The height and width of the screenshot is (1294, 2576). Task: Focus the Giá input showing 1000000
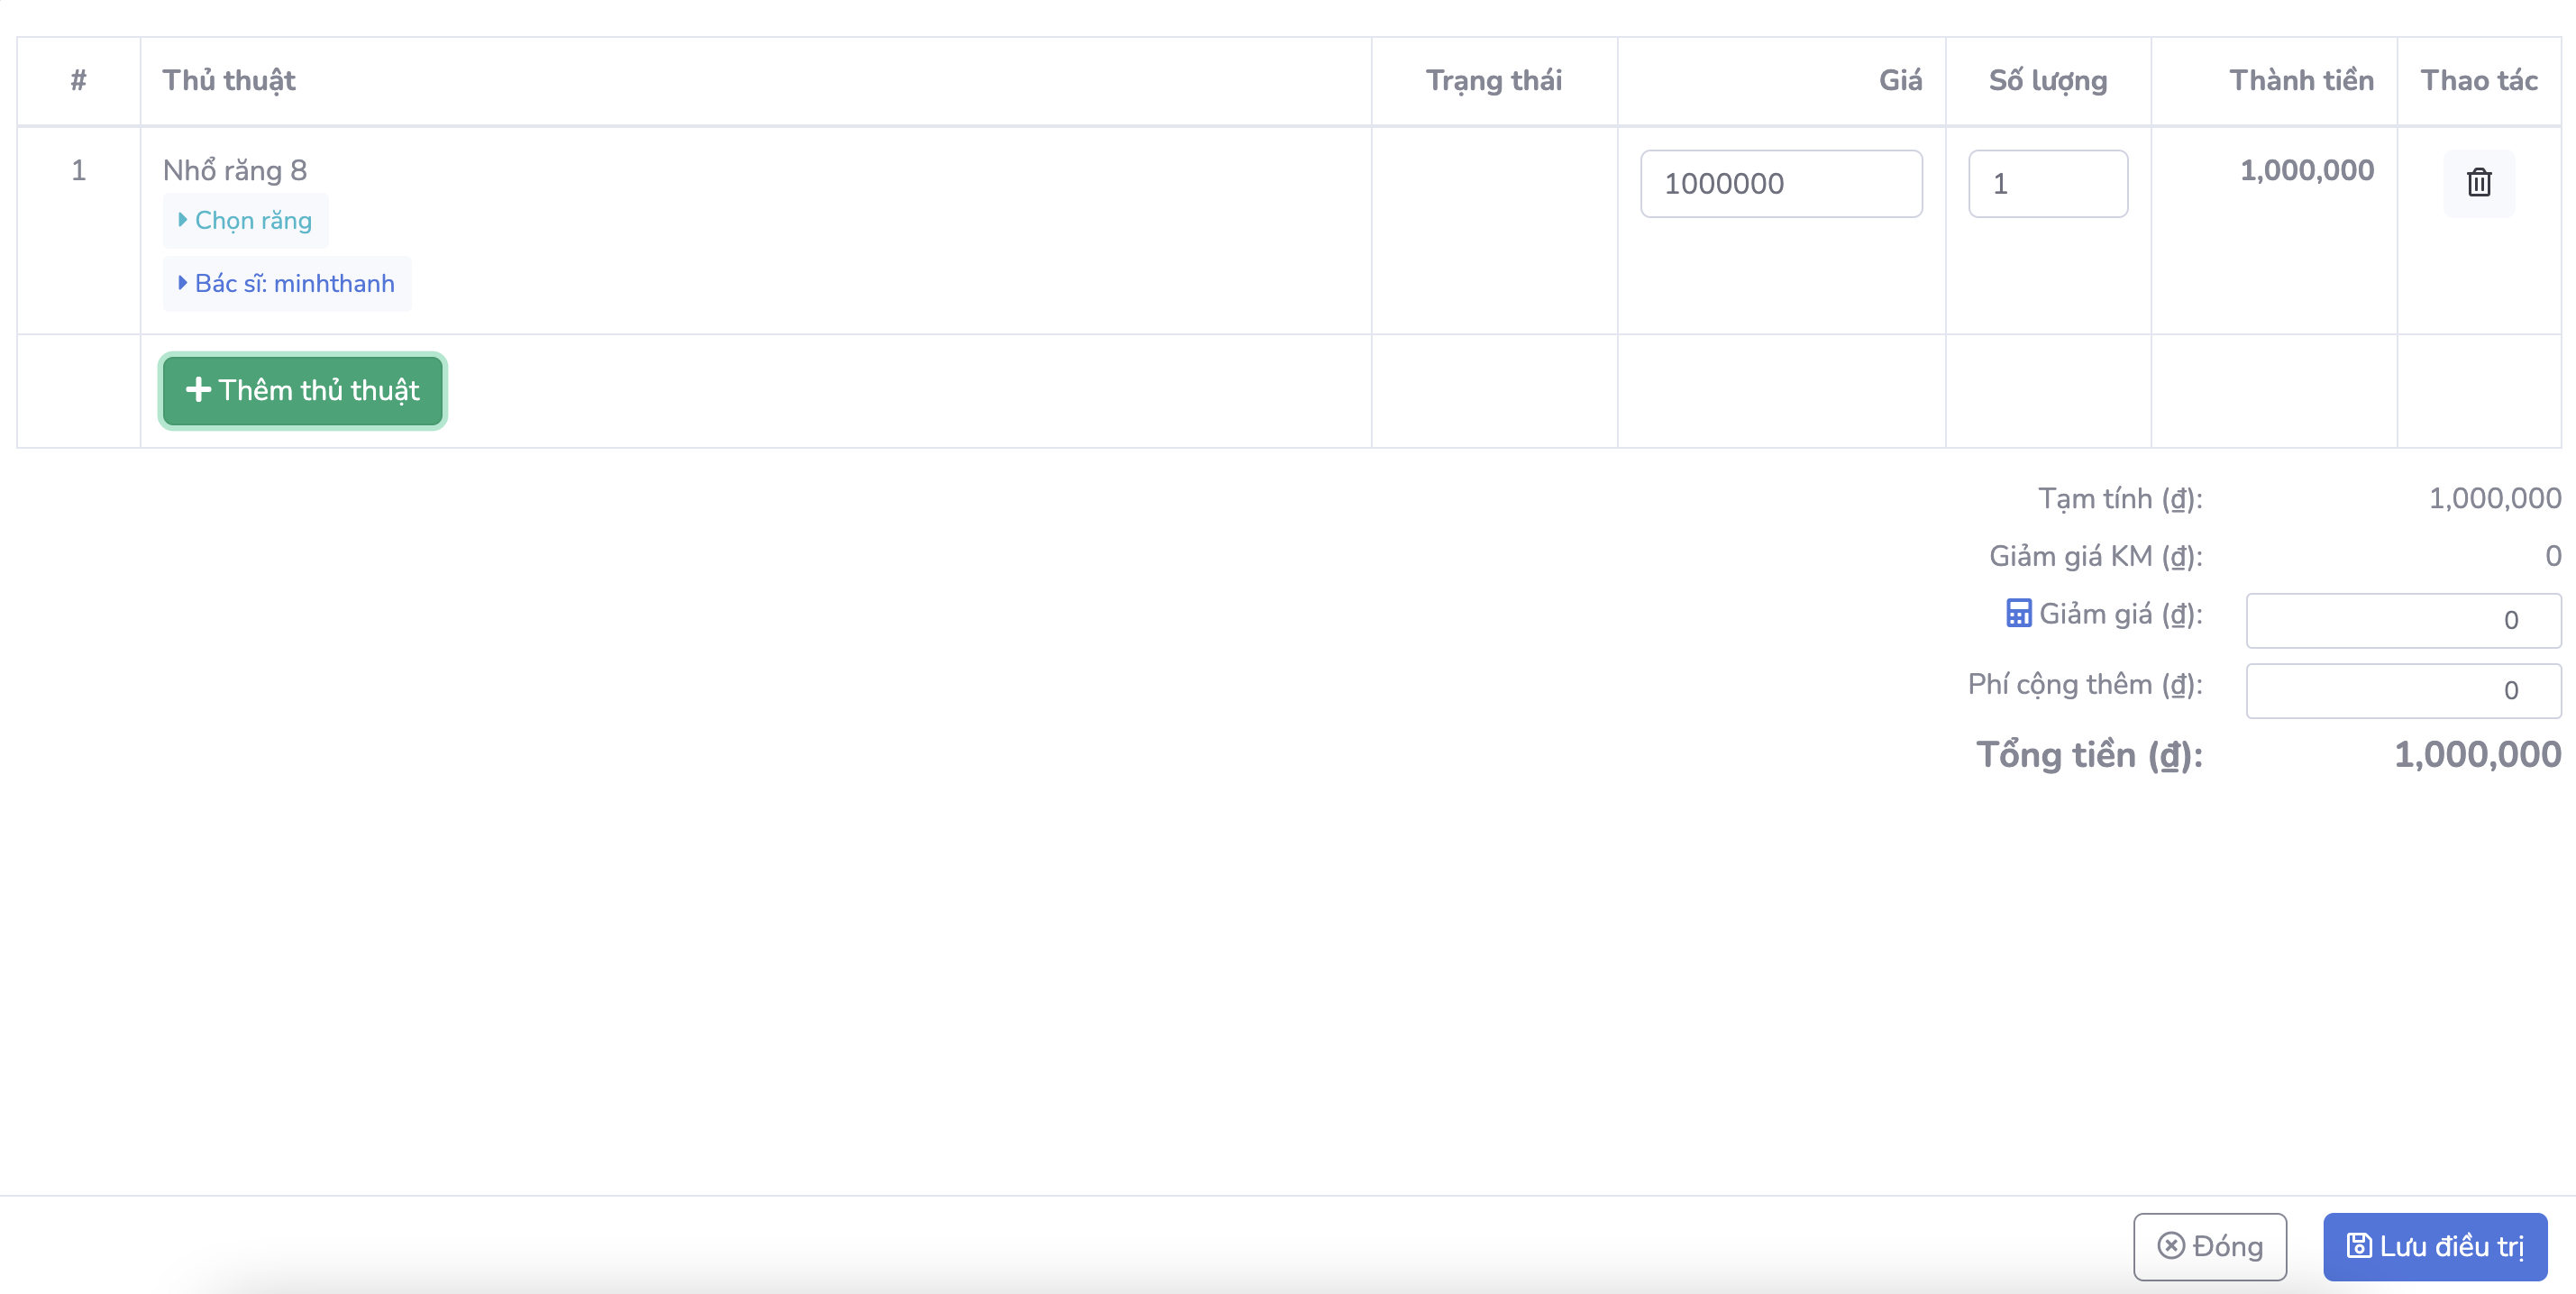1780,184
